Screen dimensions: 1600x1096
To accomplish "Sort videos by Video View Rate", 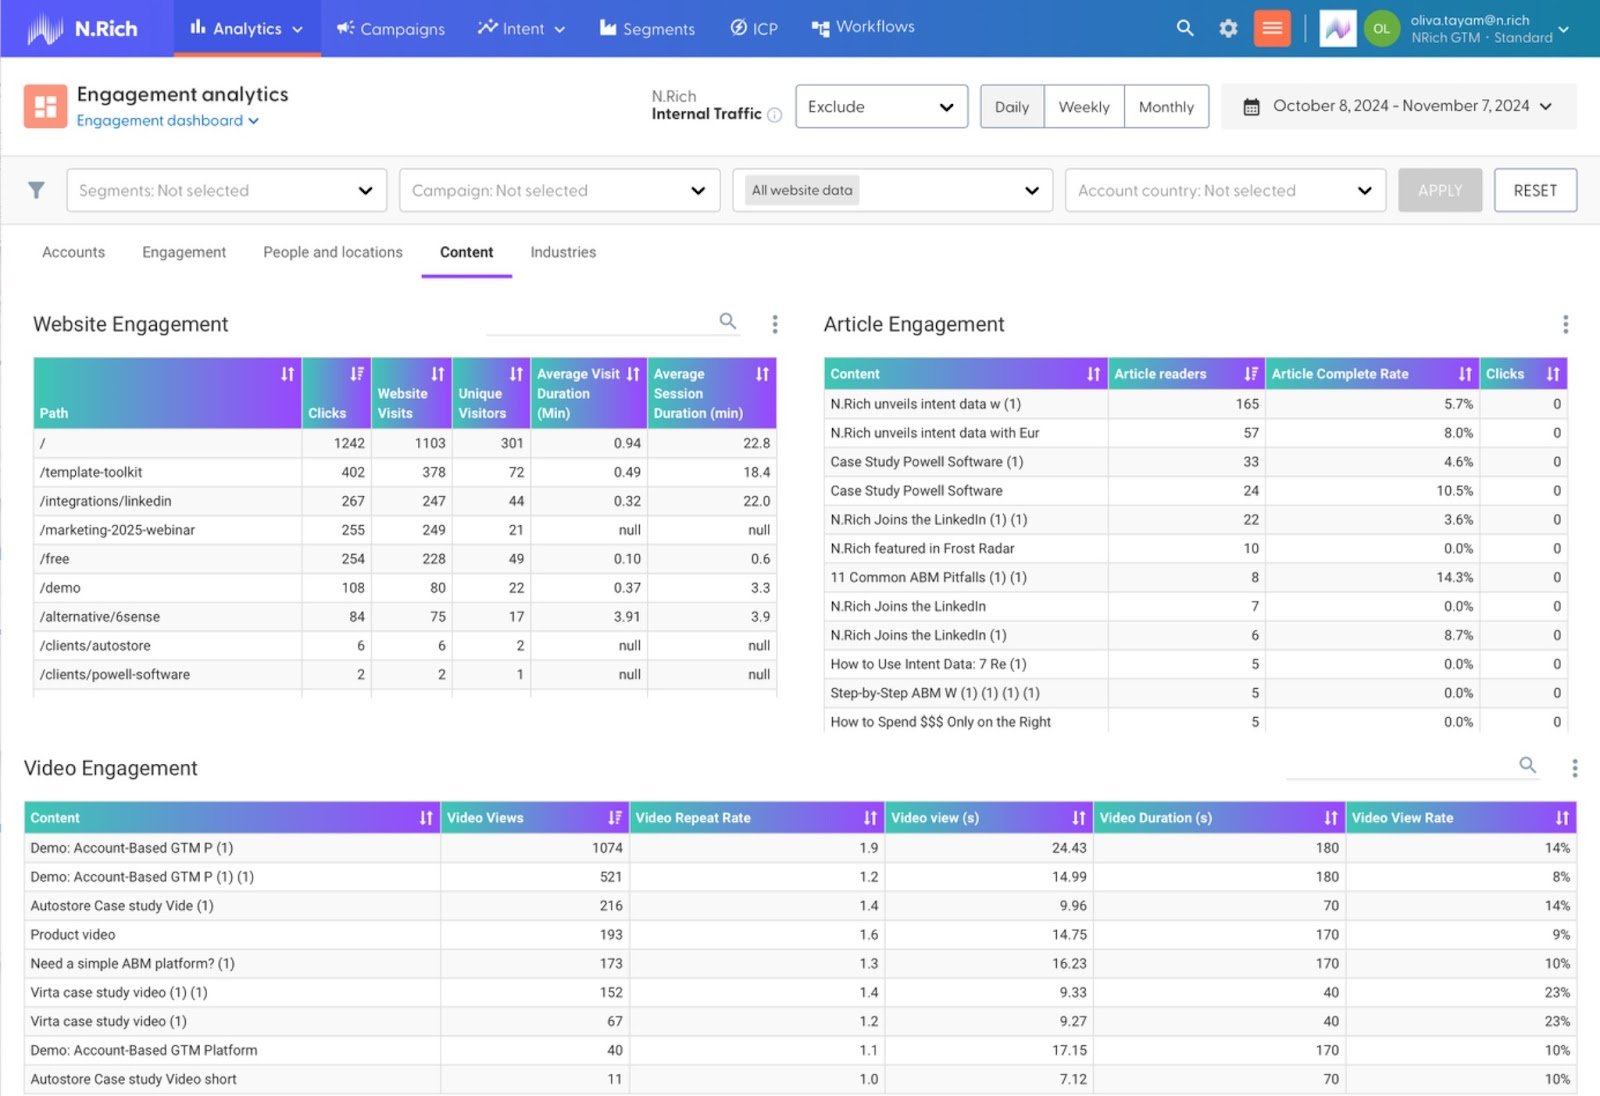I will tap(1562, 818).
